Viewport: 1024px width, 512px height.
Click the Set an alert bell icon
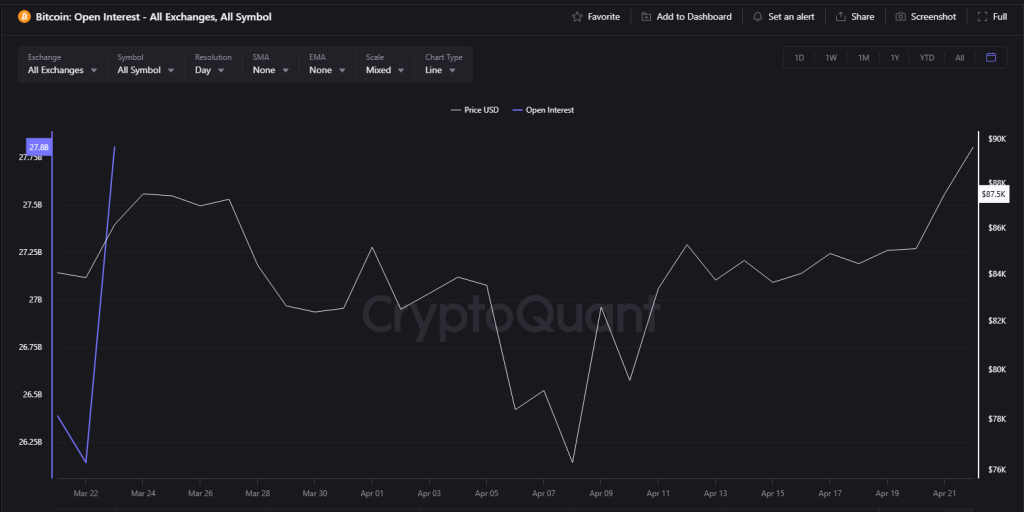coord(758,17)
